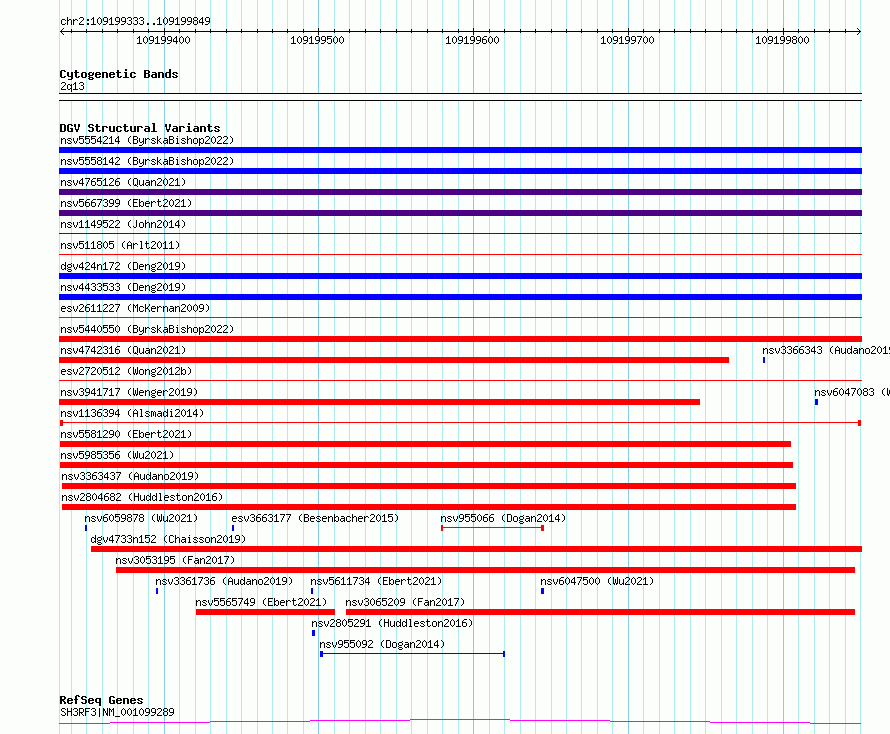
Task: Click the magenta SH3RF3 gene line
Action: [x=460, y=722]
